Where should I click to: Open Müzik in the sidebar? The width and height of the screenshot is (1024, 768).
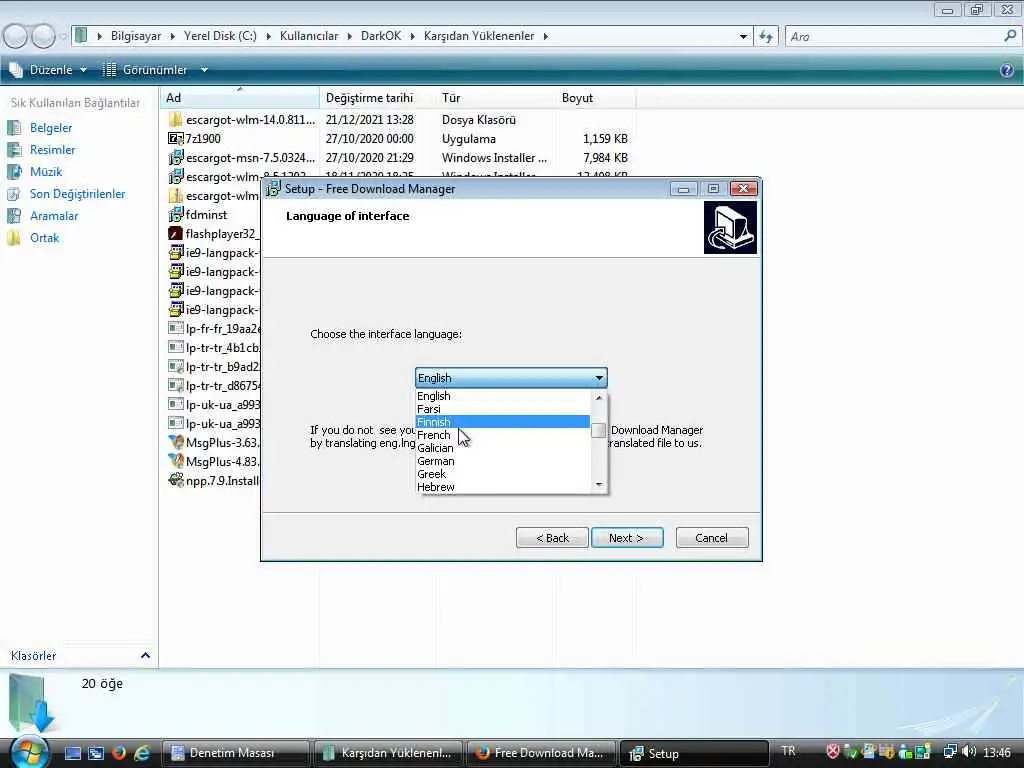click(46, 172)
